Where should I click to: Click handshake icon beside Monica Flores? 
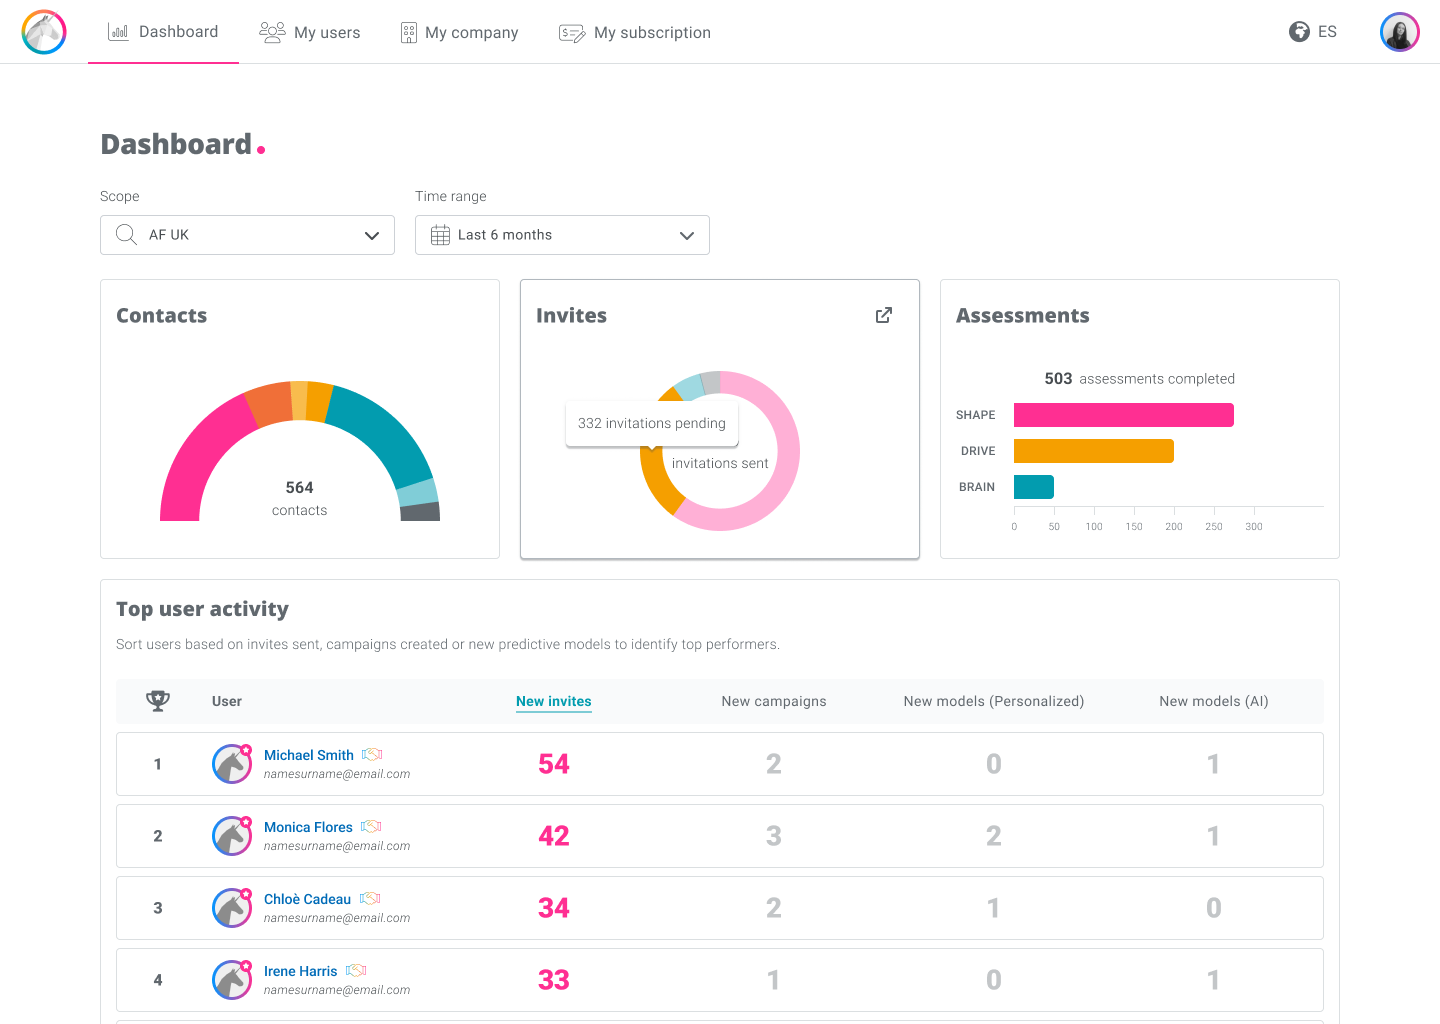tap(371, 827)
